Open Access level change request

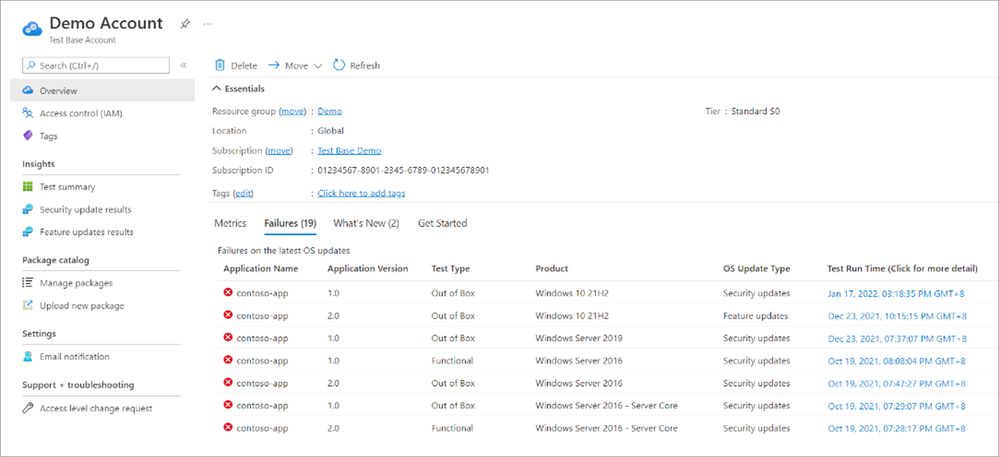pos(95,408)
